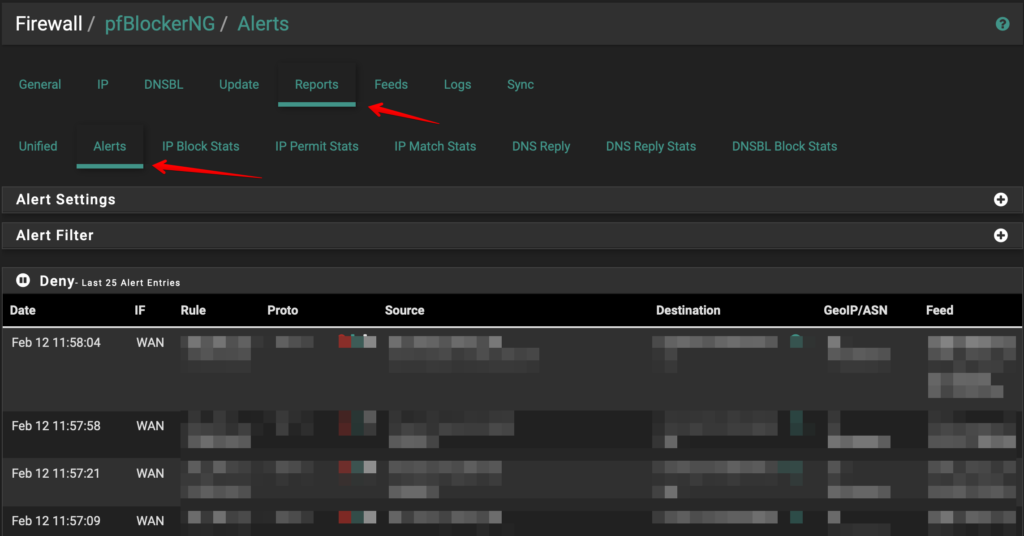Click the Alerts breadcrumb link

pyautogui.click(x=263, y=24)
